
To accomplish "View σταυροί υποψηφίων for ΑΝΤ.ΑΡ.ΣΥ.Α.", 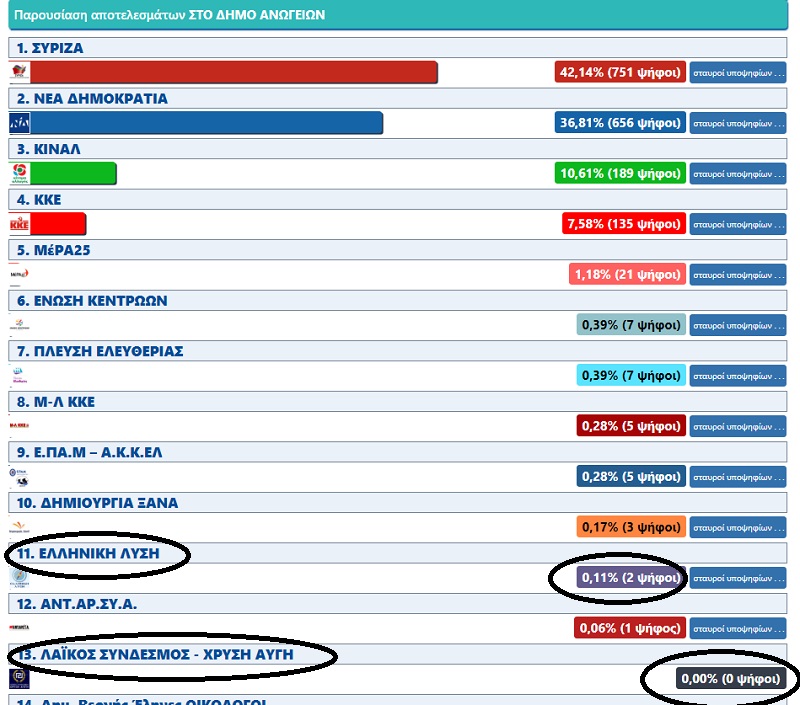I will [737, 628].
